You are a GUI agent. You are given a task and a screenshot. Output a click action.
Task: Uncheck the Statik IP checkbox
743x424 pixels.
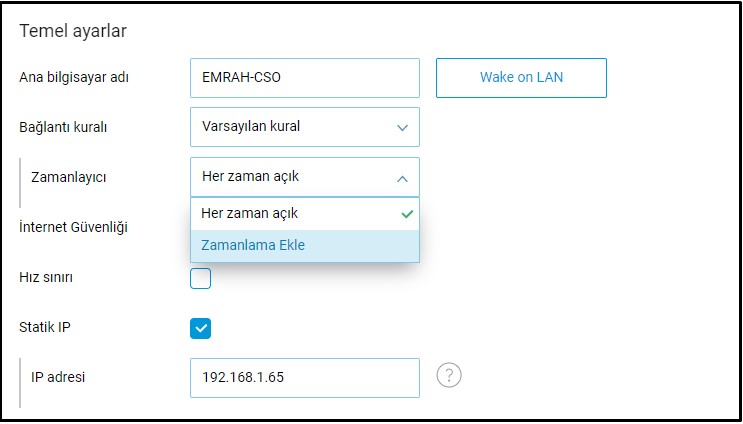(x=201, y=328)
